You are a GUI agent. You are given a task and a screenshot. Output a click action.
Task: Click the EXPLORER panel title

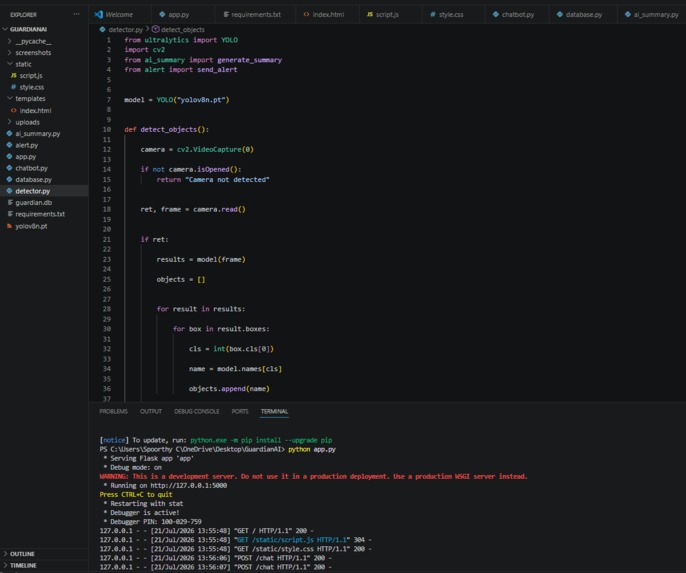coord(24,14)
